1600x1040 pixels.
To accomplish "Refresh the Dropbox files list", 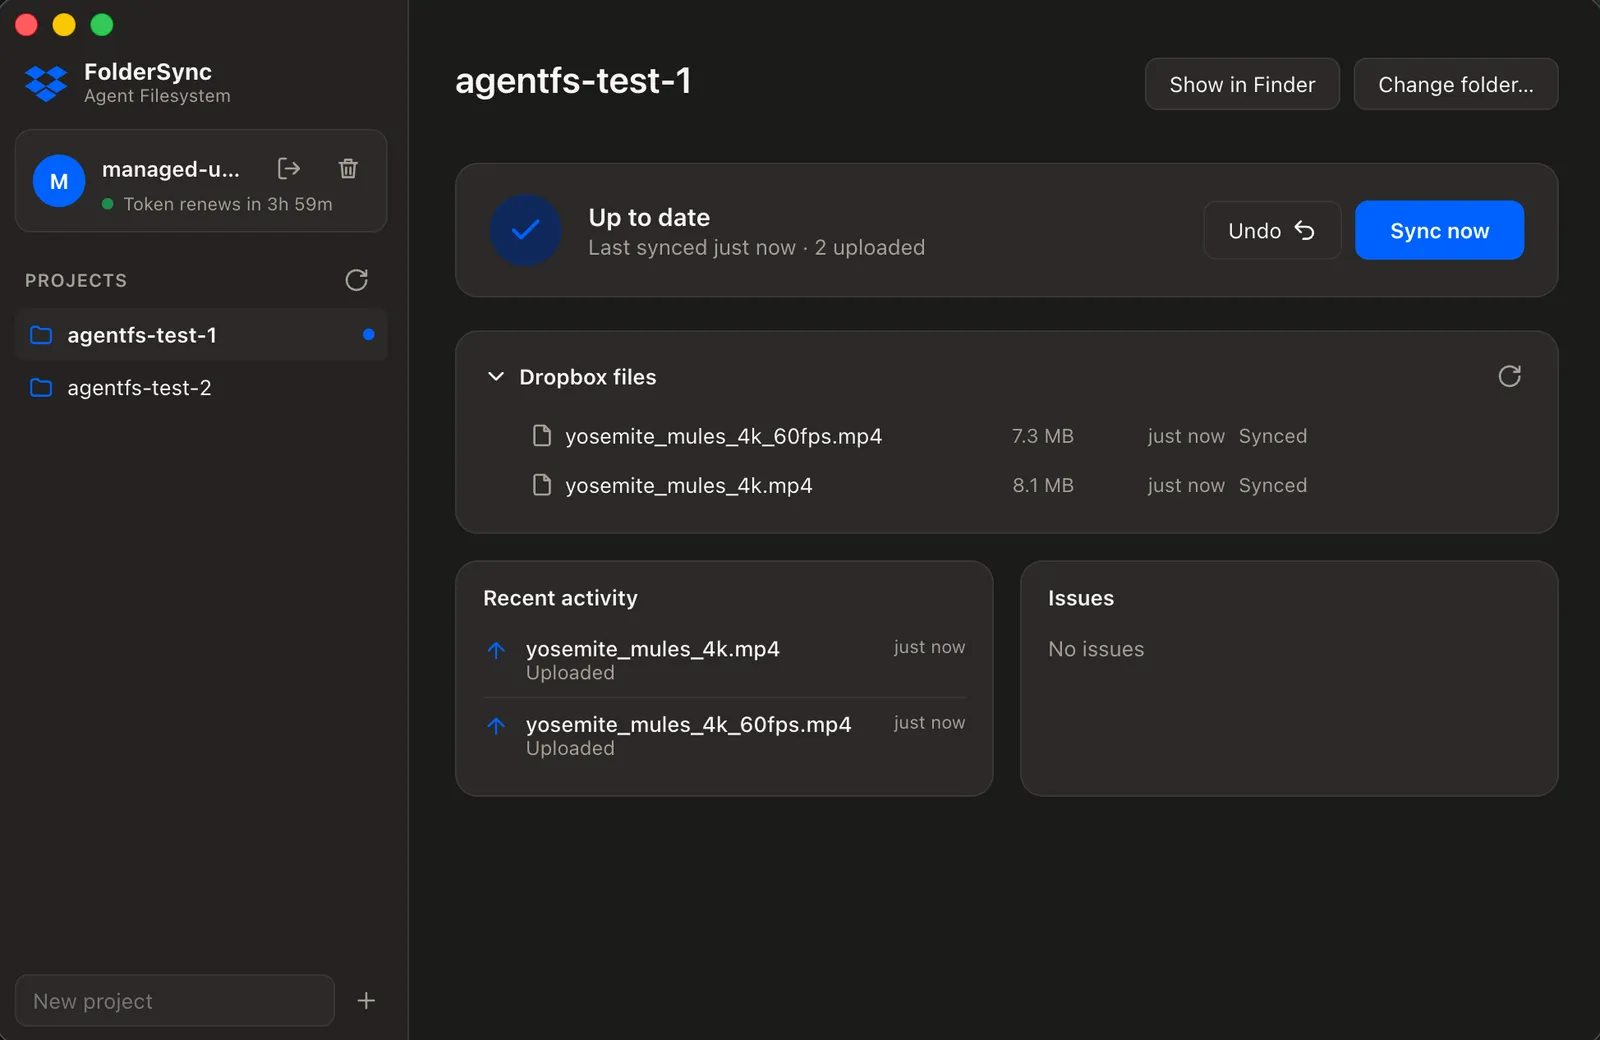I will [x=1510, y=376].
